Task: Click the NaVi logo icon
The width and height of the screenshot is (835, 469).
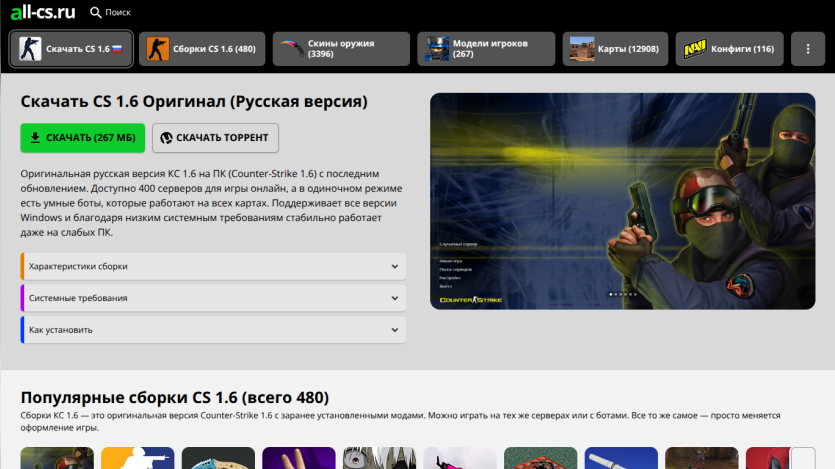Action: coord(695,49)
